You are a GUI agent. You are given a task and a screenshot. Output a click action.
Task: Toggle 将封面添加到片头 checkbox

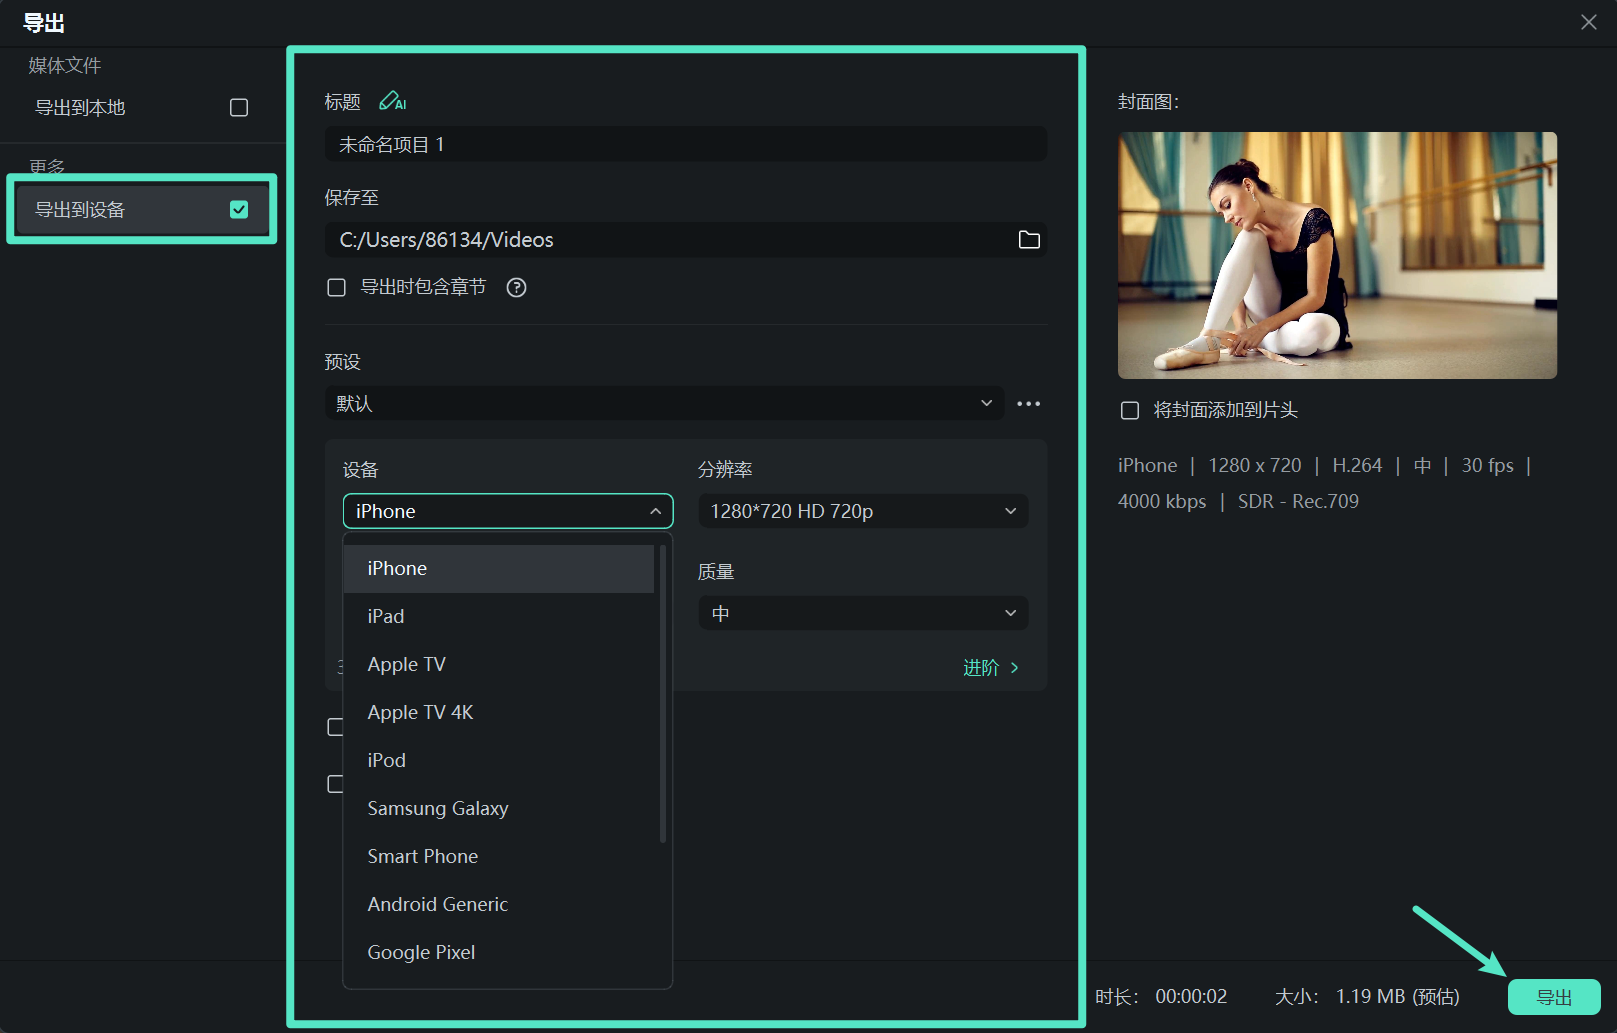coord(1130,411)
